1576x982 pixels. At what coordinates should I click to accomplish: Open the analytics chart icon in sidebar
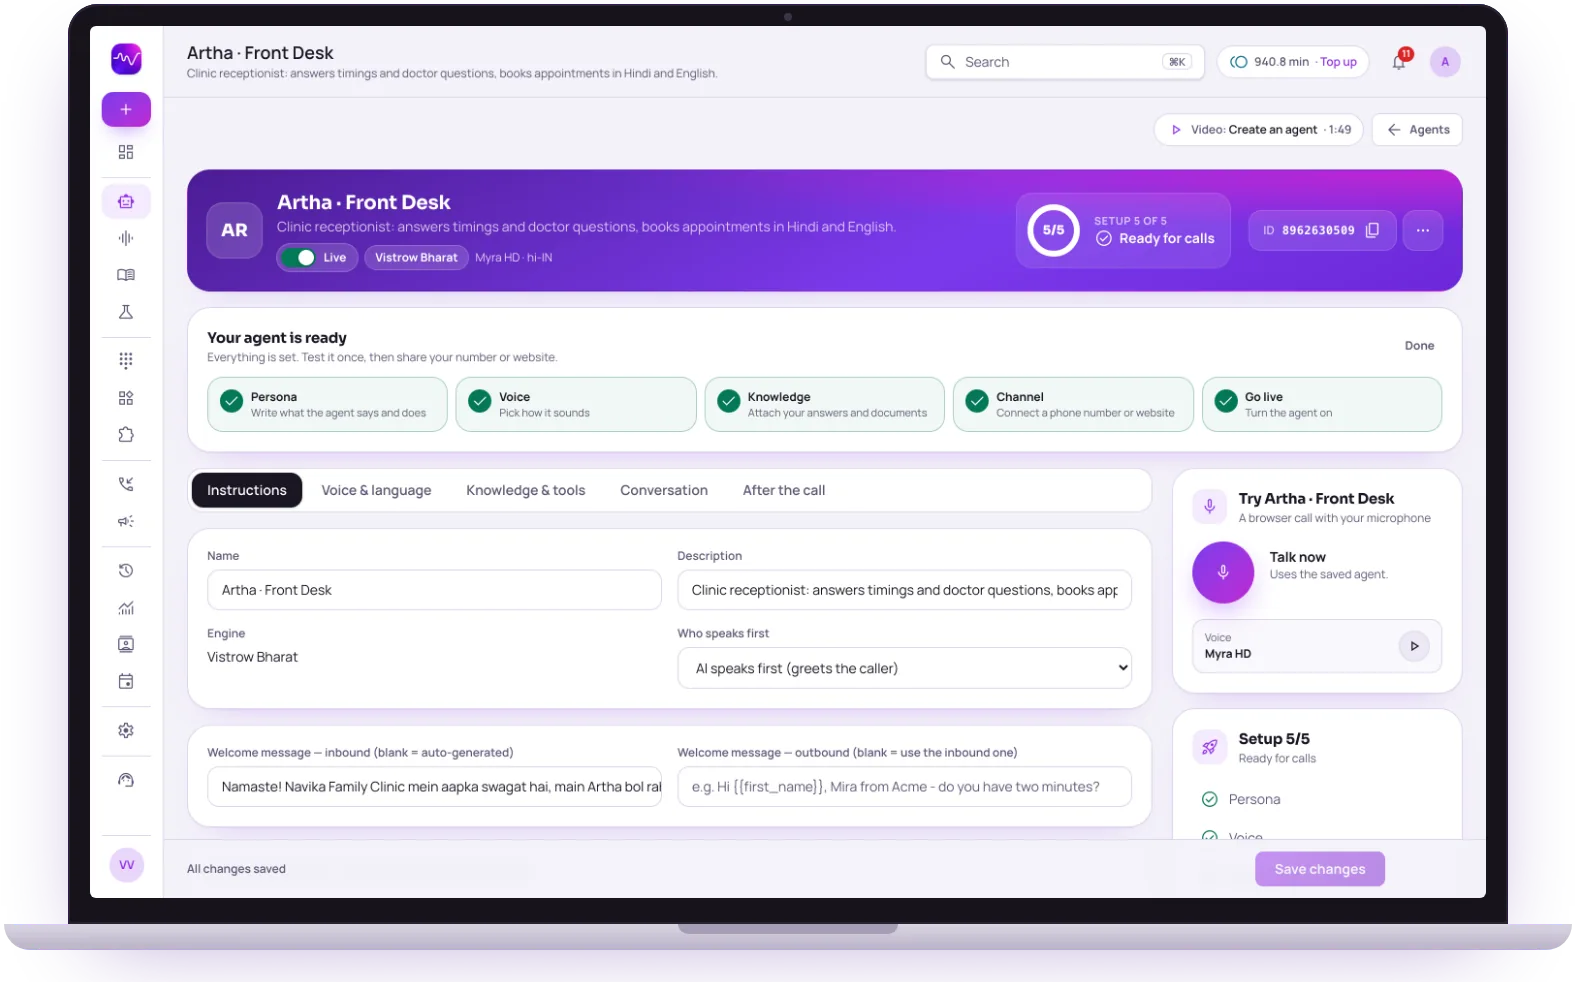click(x=126, y=608)
